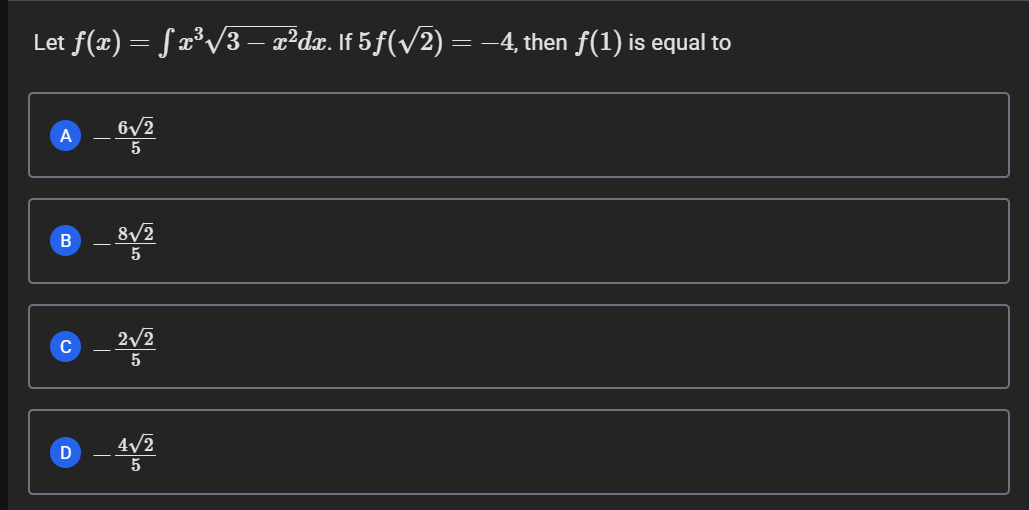This screenshot has width=1029, height=510.
Task: Click the f(1) term in the question
Action: [x=598, y=44]
